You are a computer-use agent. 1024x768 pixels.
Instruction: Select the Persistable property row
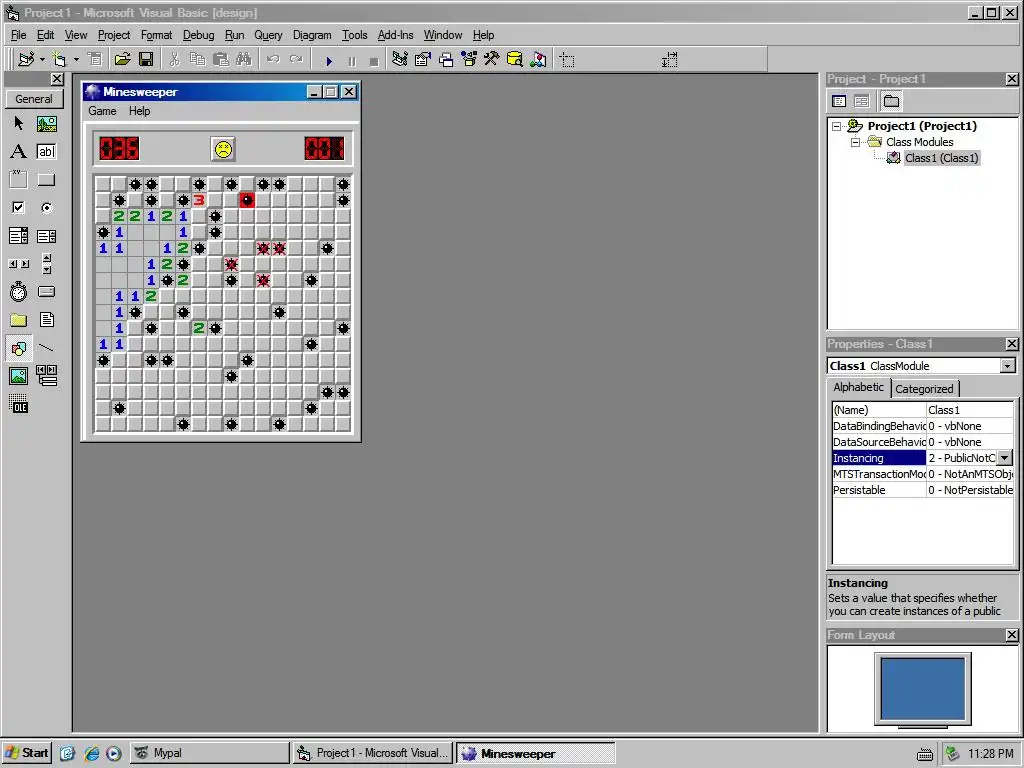[x=923, y=490]
